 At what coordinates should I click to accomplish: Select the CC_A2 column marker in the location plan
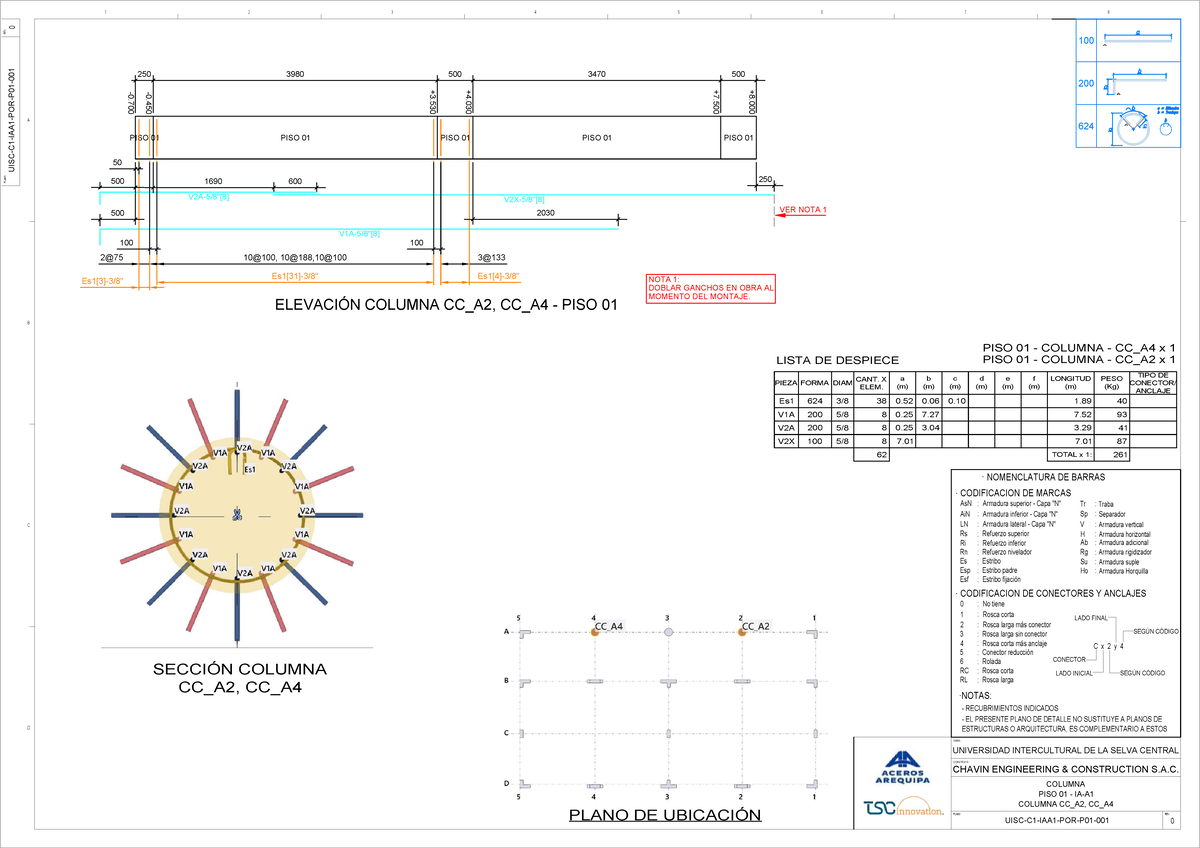tap(740, 632)
